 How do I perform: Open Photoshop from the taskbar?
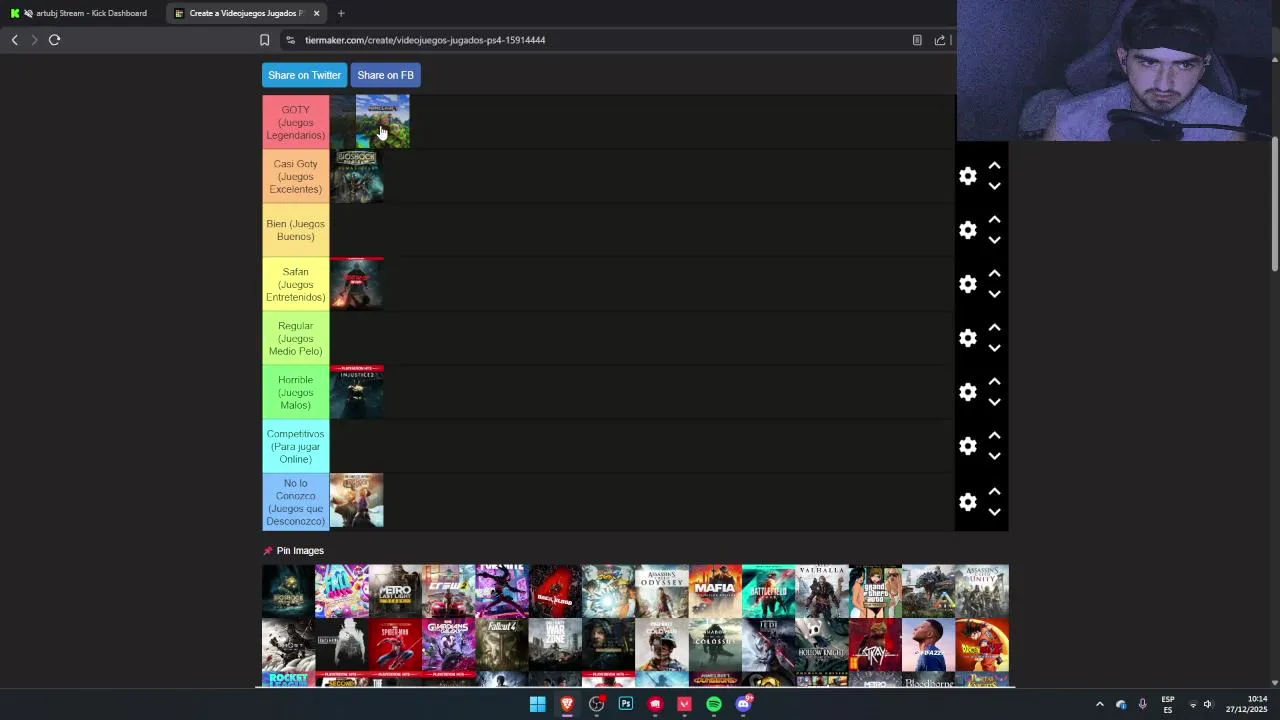(626, 704)
